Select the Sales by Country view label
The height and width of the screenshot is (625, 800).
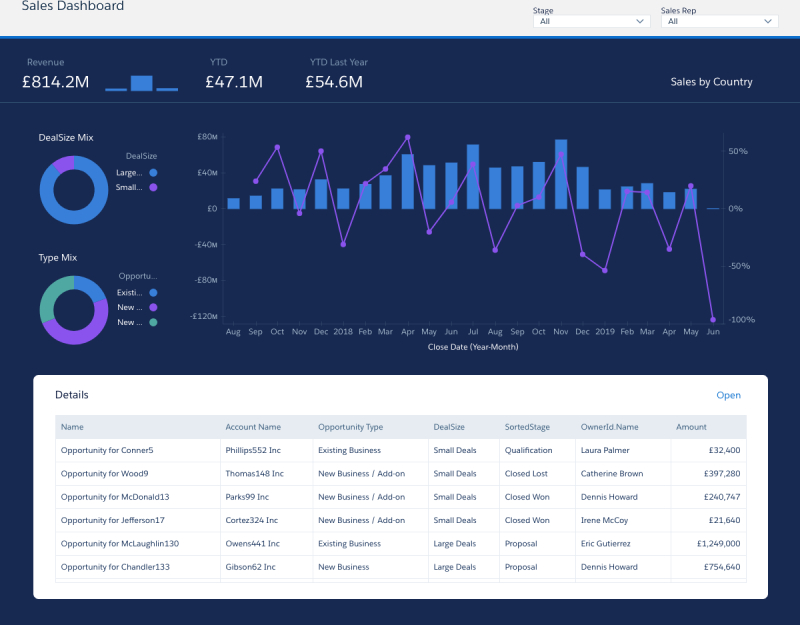tap(711, 82)
